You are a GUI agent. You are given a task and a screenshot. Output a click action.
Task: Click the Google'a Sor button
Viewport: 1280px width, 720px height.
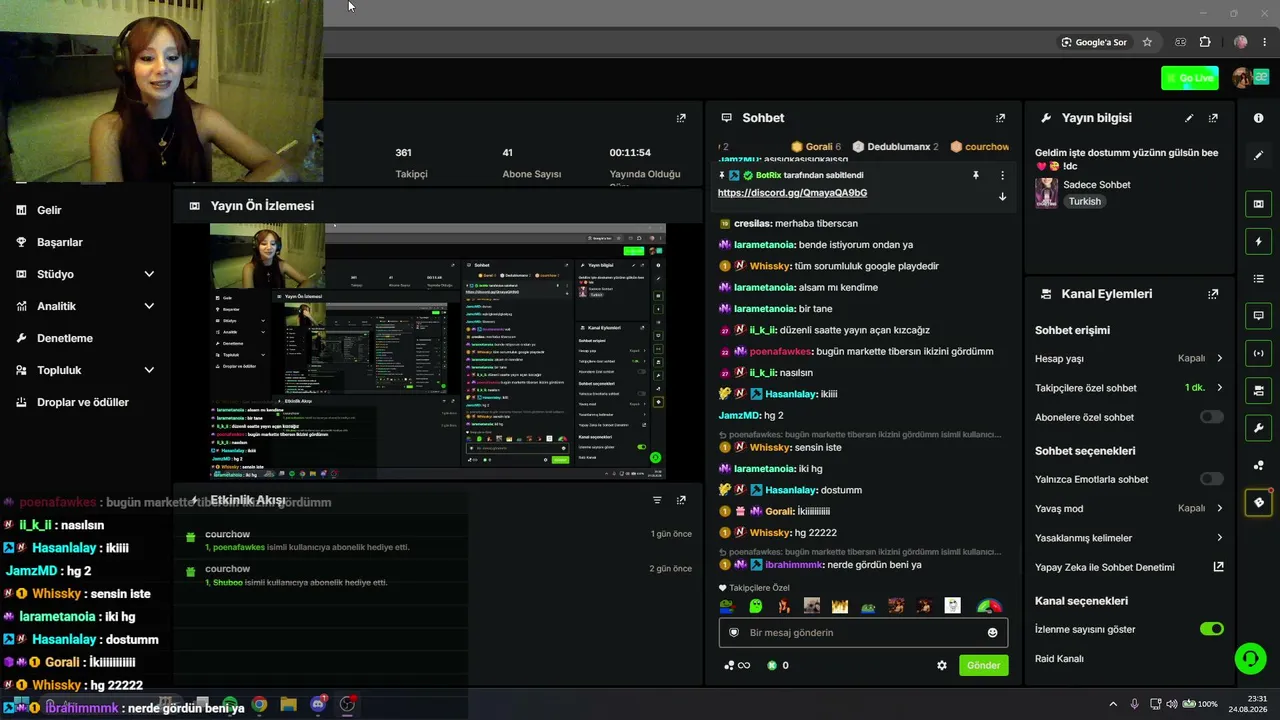click(x=1094, y=42)
